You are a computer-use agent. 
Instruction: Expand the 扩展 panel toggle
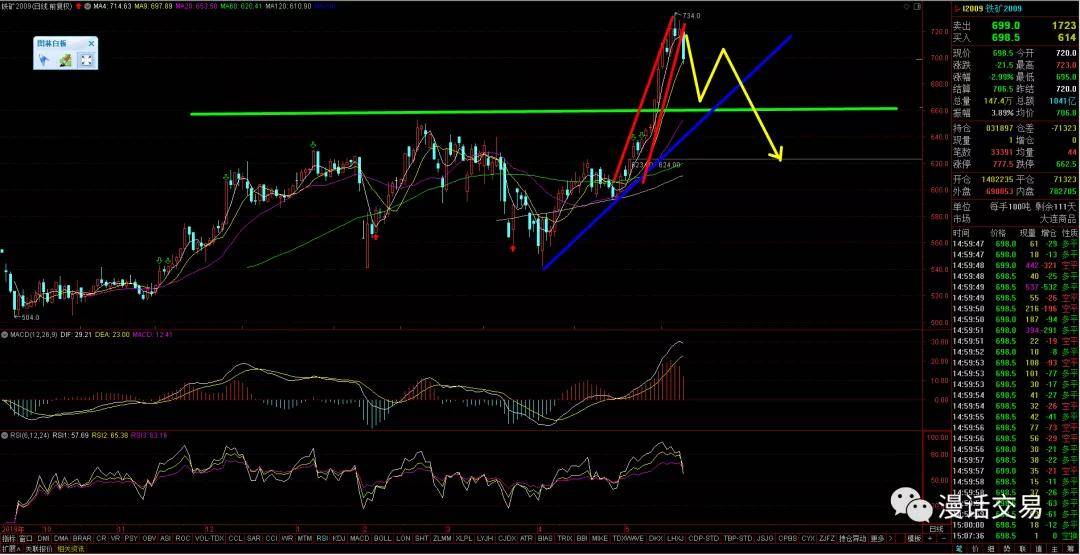click(x=11, y=549)
